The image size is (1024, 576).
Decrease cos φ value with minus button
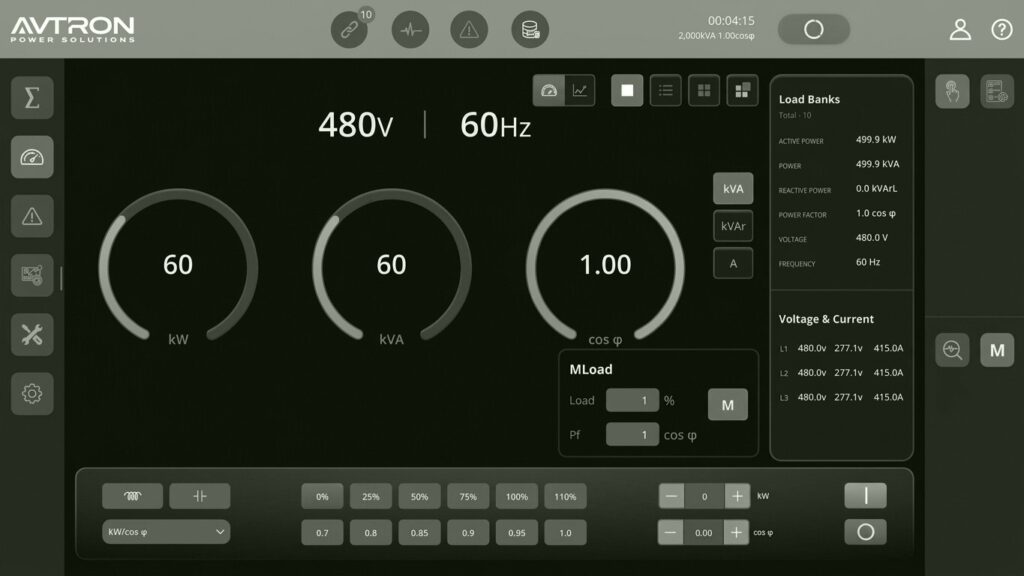point(671,533)
